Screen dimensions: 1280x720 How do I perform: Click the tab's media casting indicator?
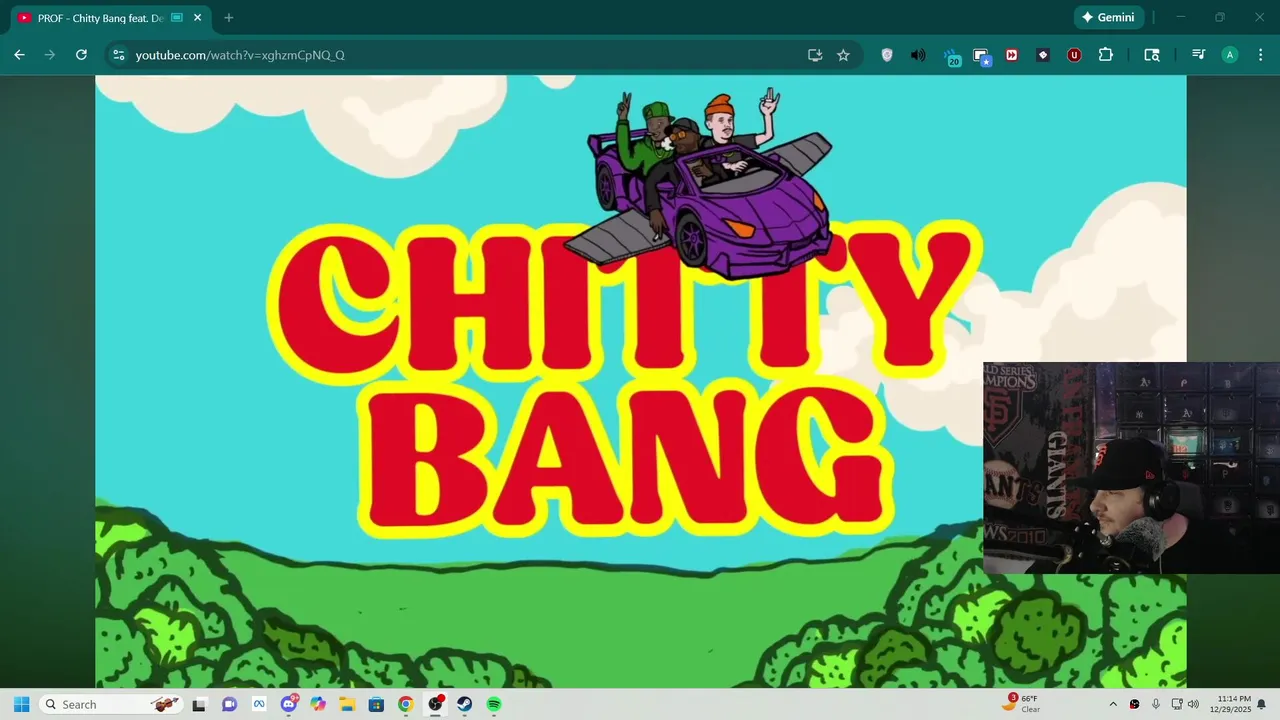(x=177, y=18)
